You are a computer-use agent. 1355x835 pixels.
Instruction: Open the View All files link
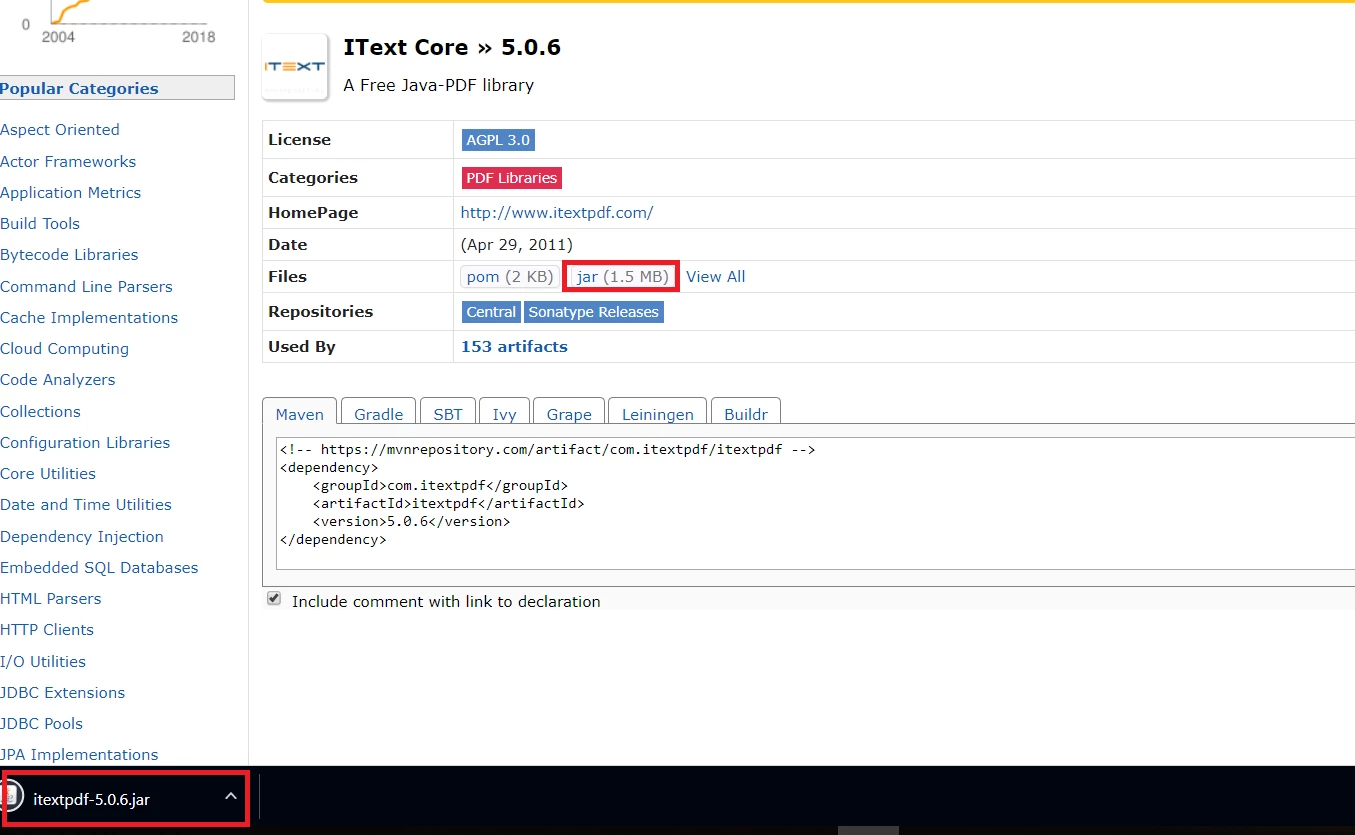pyautogui.click(x=716, y=277)
